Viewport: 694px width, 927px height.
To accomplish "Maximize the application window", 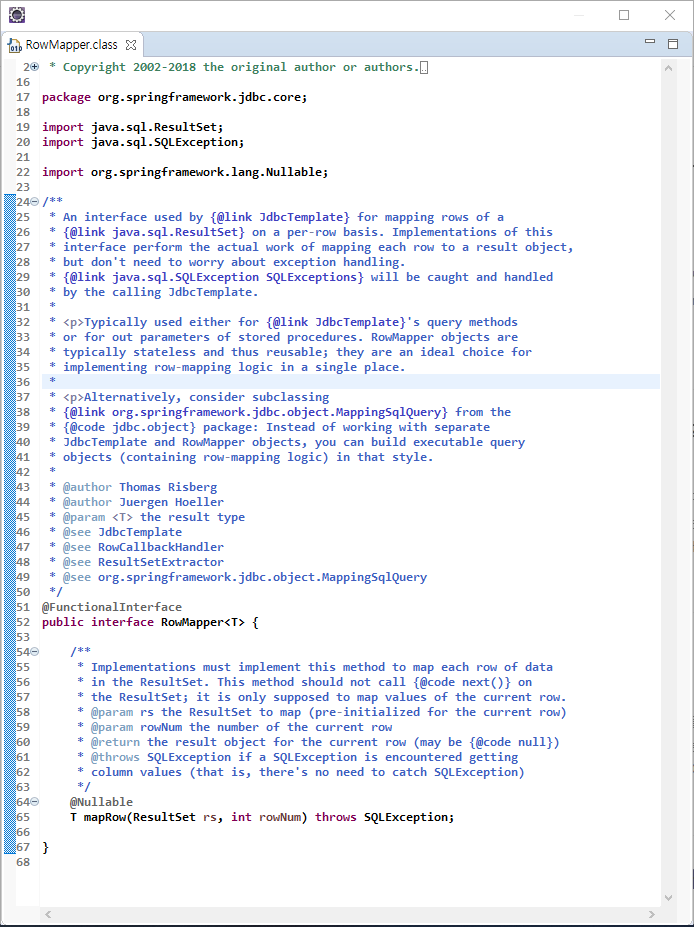I will point(624,15).
